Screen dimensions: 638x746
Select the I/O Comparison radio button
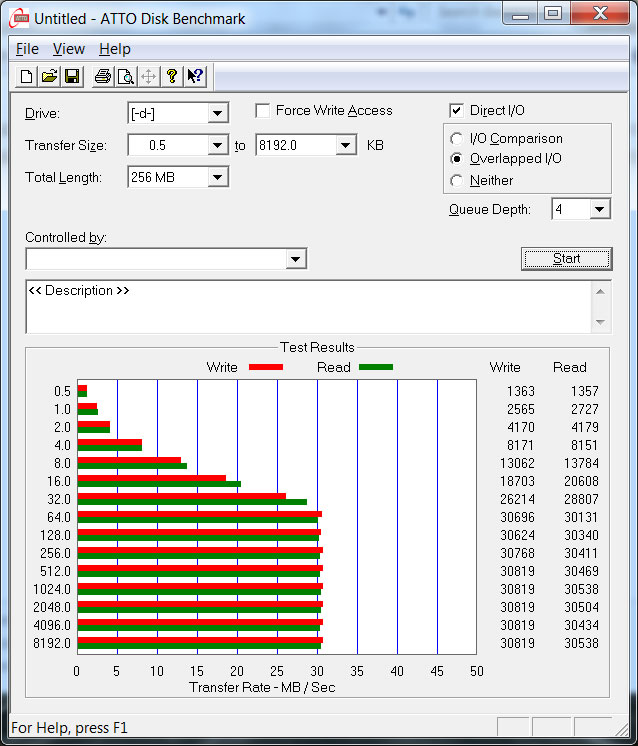tap(456, 138)
